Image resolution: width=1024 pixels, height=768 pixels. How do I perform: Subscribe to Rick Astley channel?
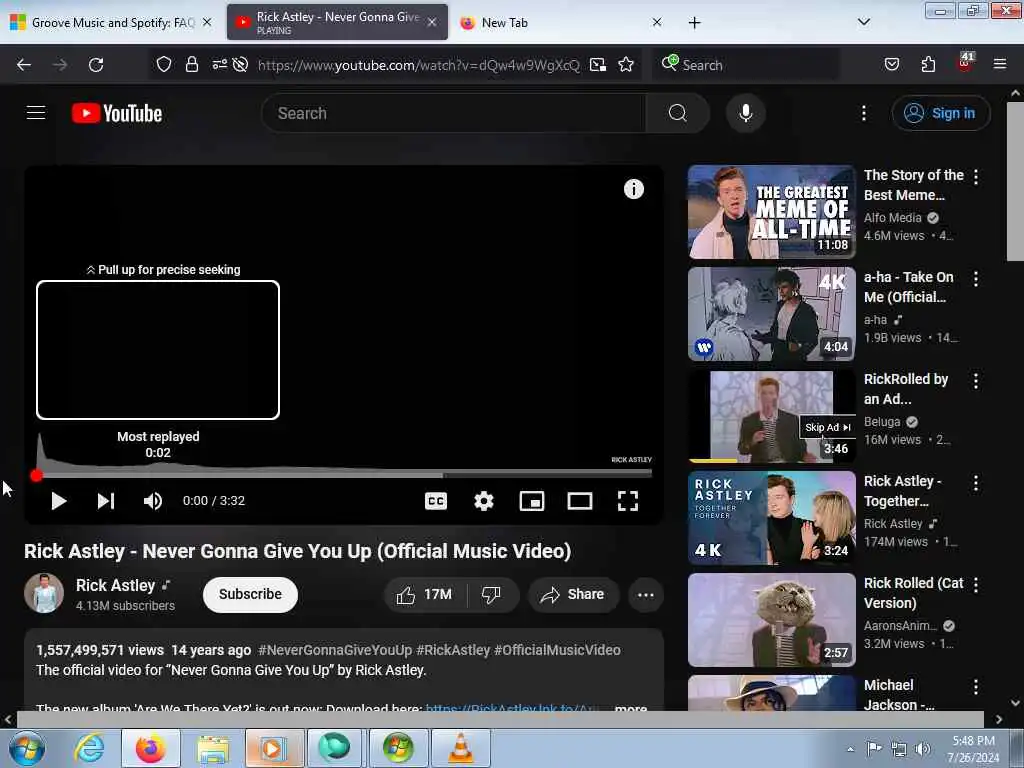[250, 594]
